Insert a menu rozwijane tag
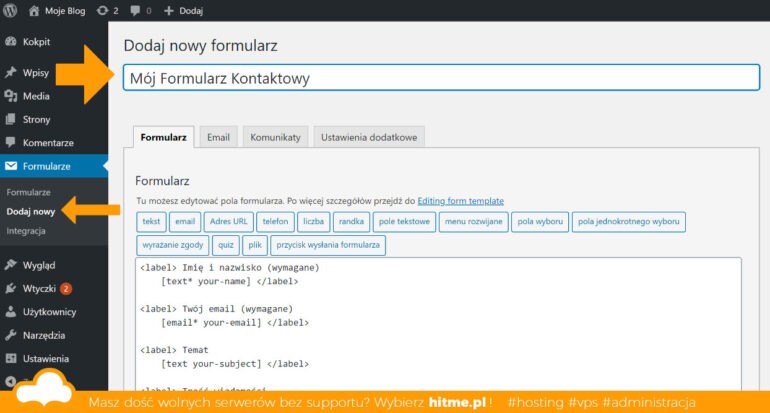The width and height of the screenshot is (770, 413). click(x=474, y=221)
